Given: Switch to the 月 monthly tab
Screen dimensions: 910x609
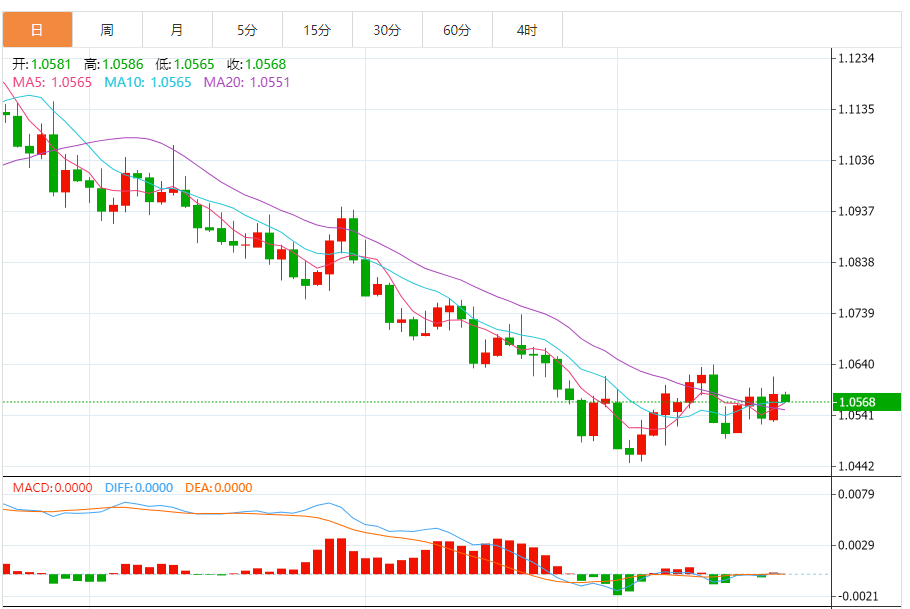Looking at the screenshot, I should [178, 30].
